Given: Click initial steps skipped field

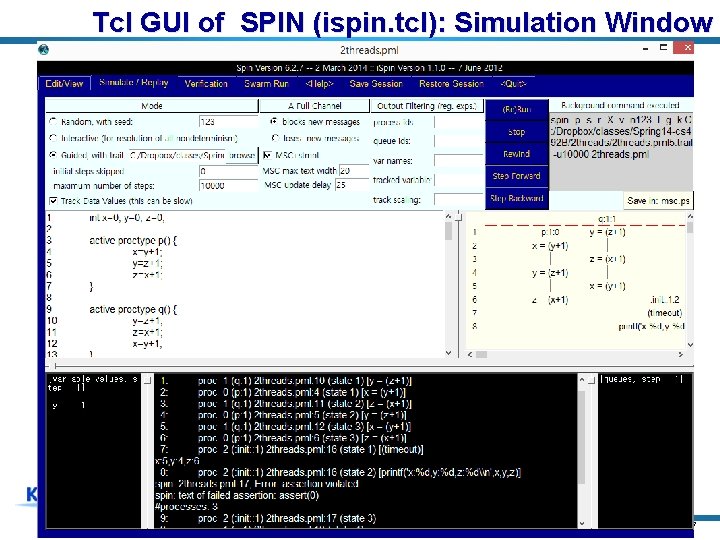Looking at the screenshot, I should [x=228, y=171].
